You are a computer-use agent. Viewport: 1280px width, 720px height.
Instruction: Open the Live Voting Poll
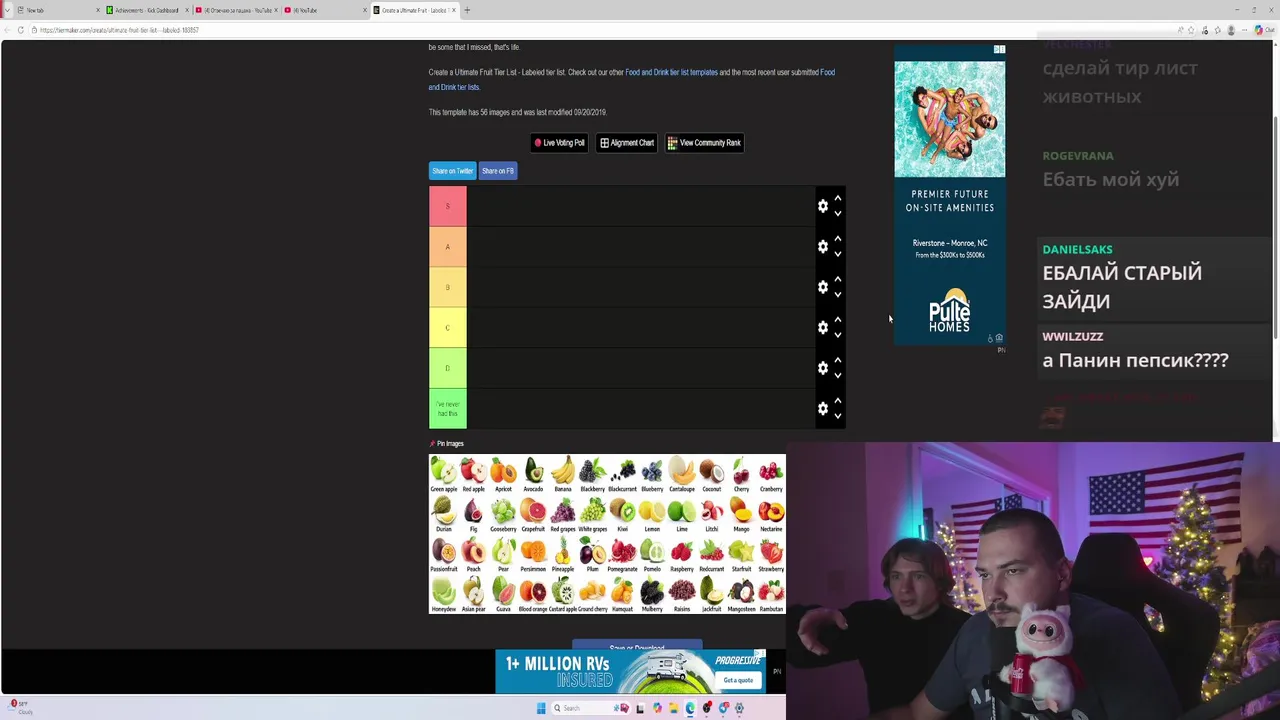click(x=559, y=143)
